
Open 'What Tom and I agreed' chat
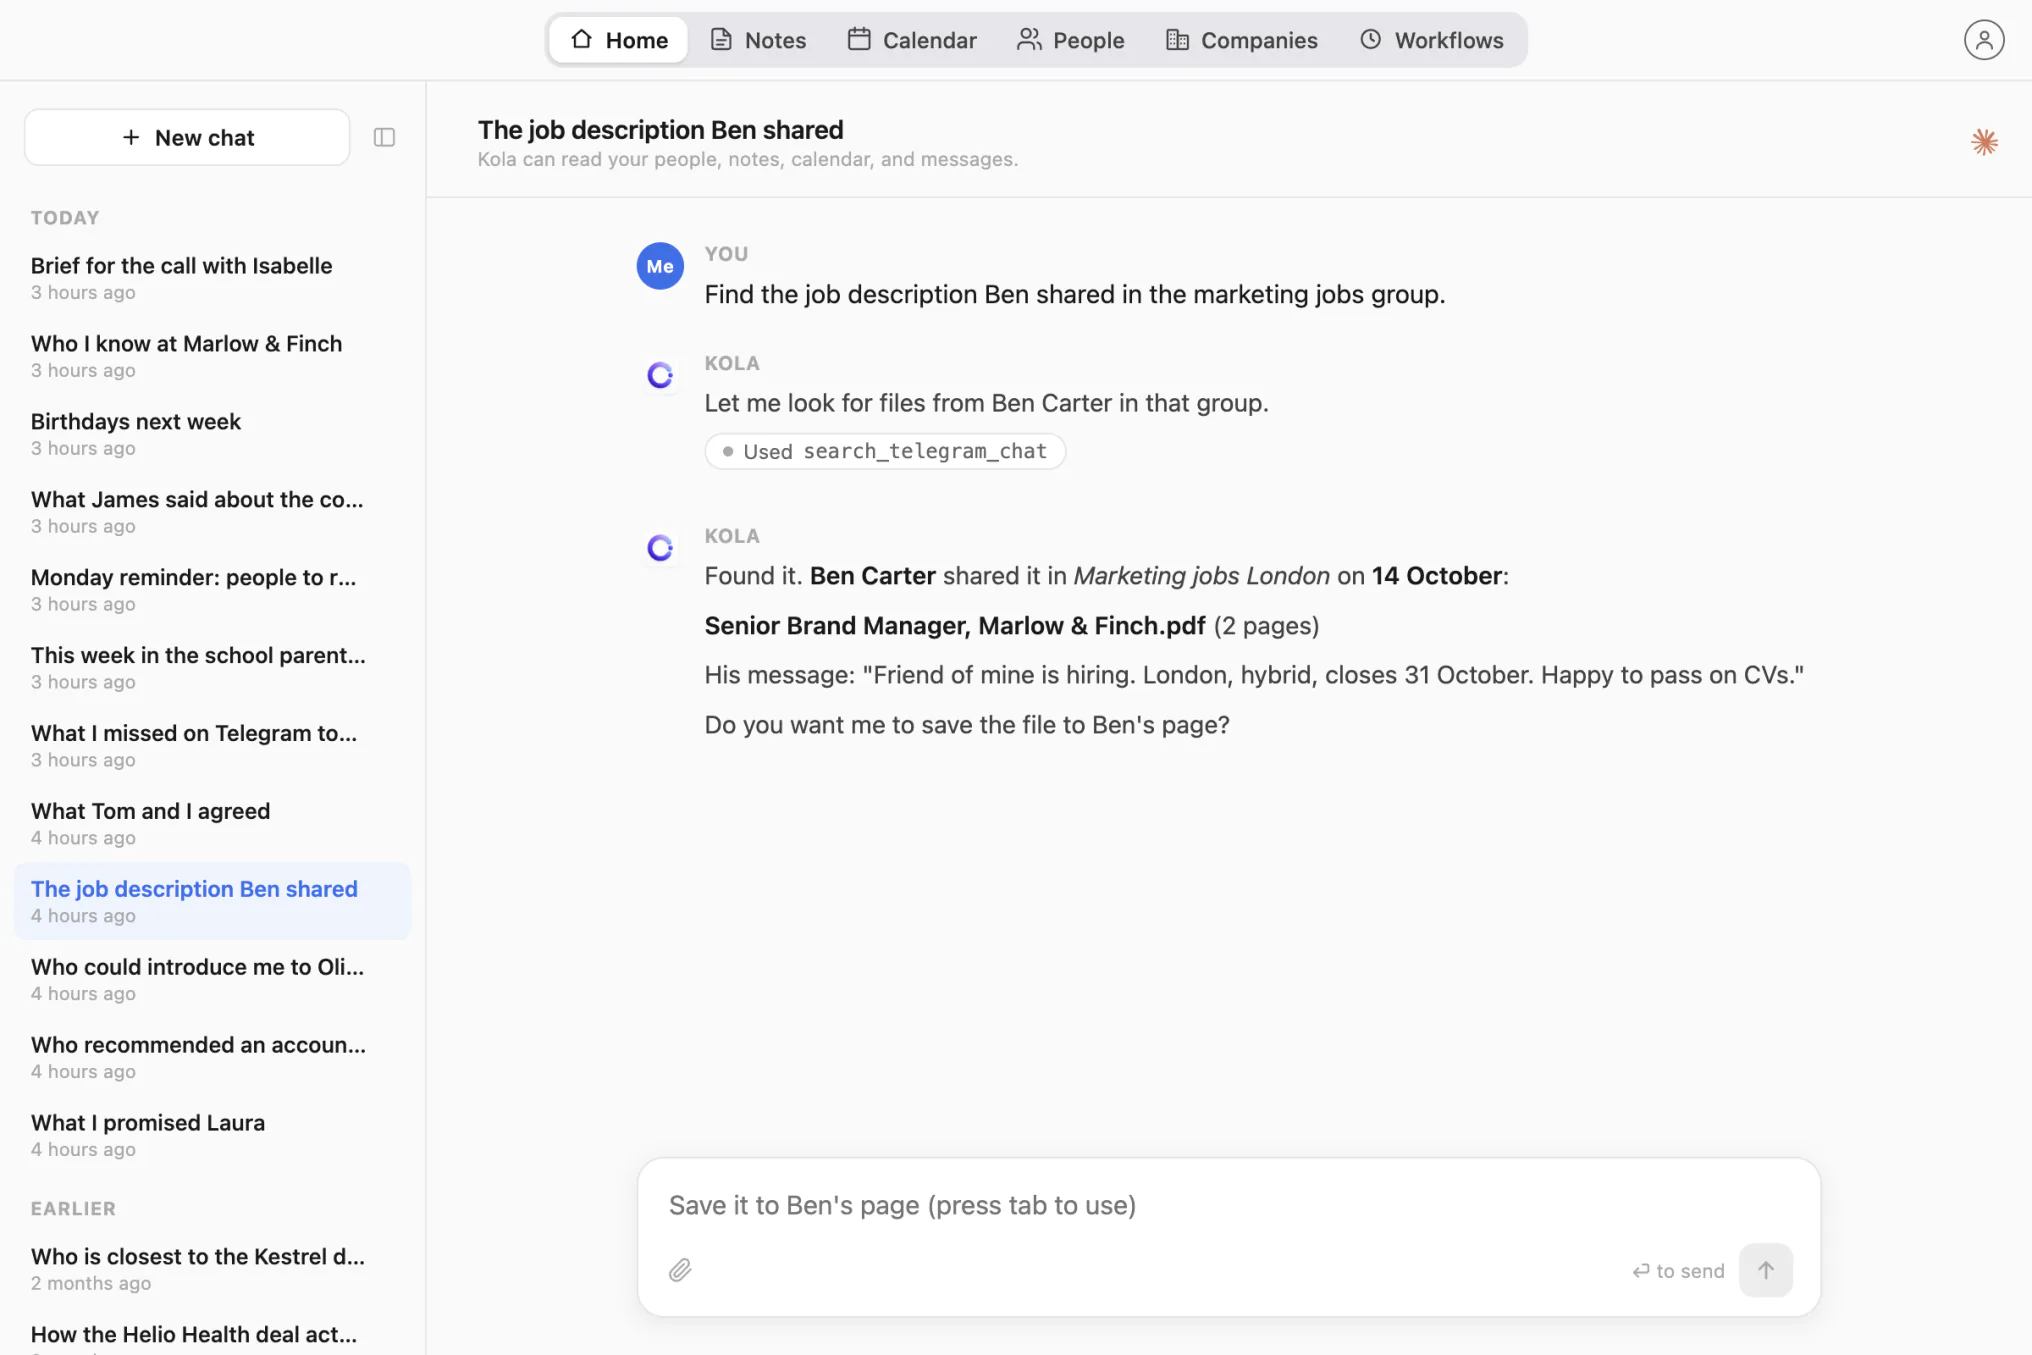(212, 824)
